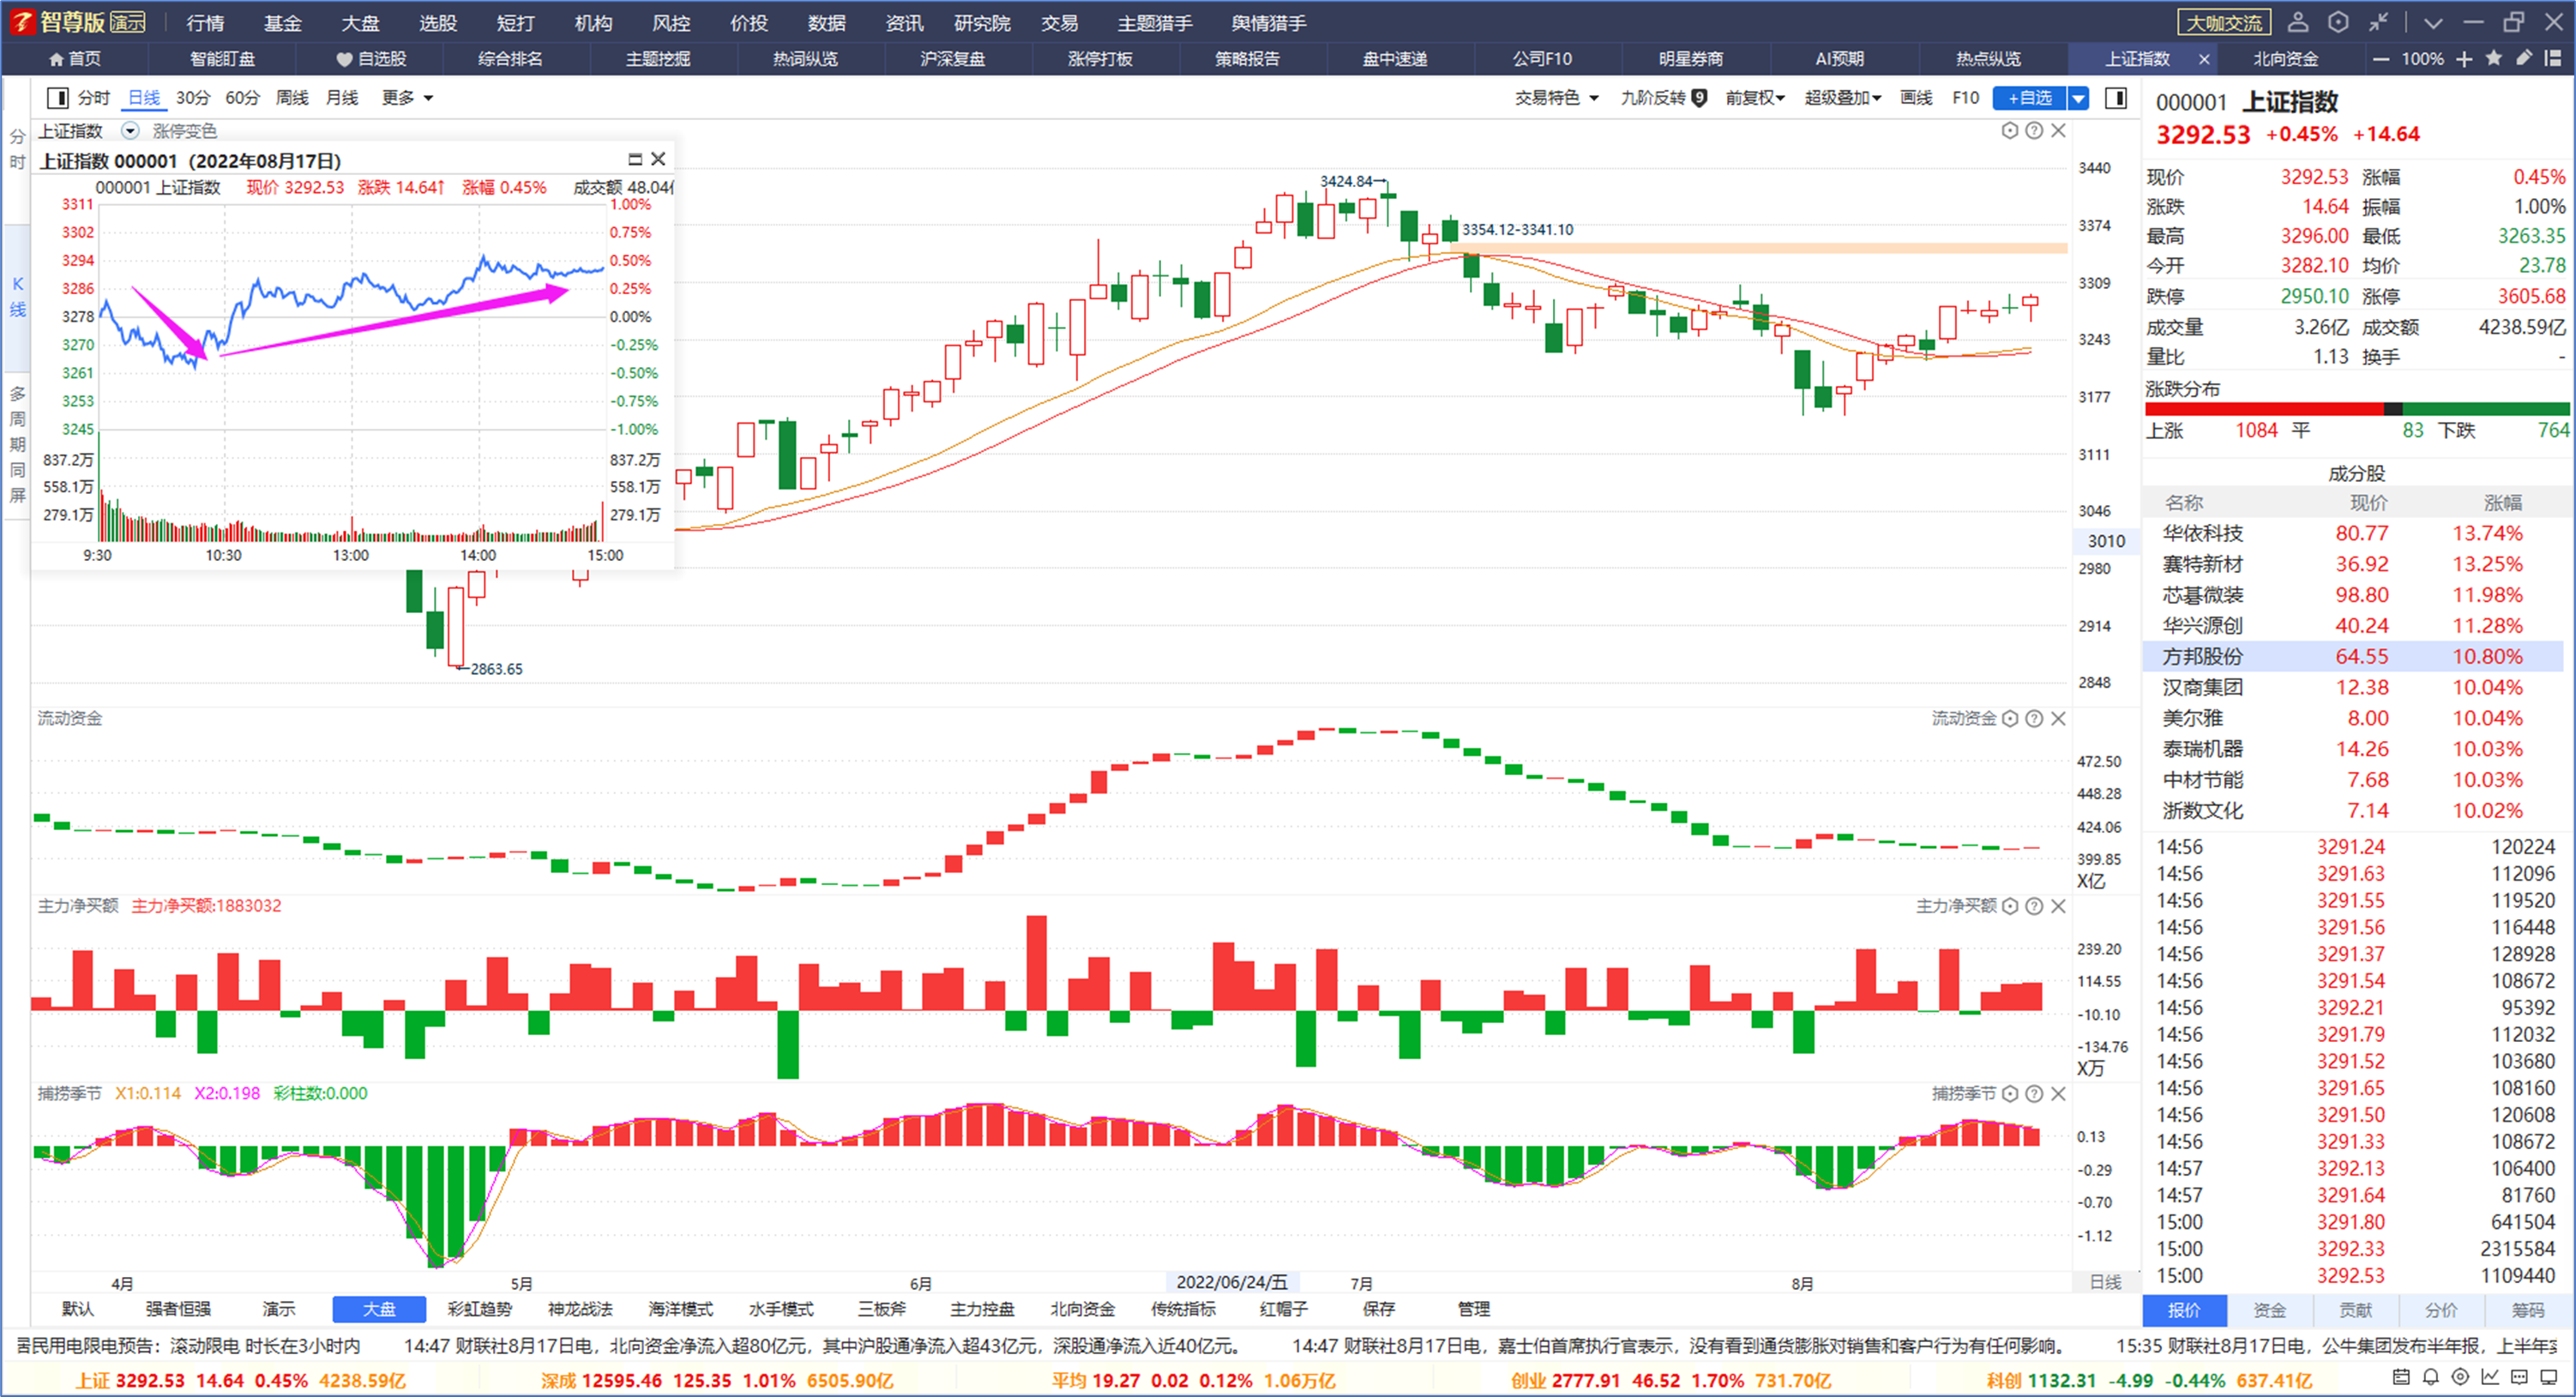Zoom out with the minus next to 100%

(2381, 59)
